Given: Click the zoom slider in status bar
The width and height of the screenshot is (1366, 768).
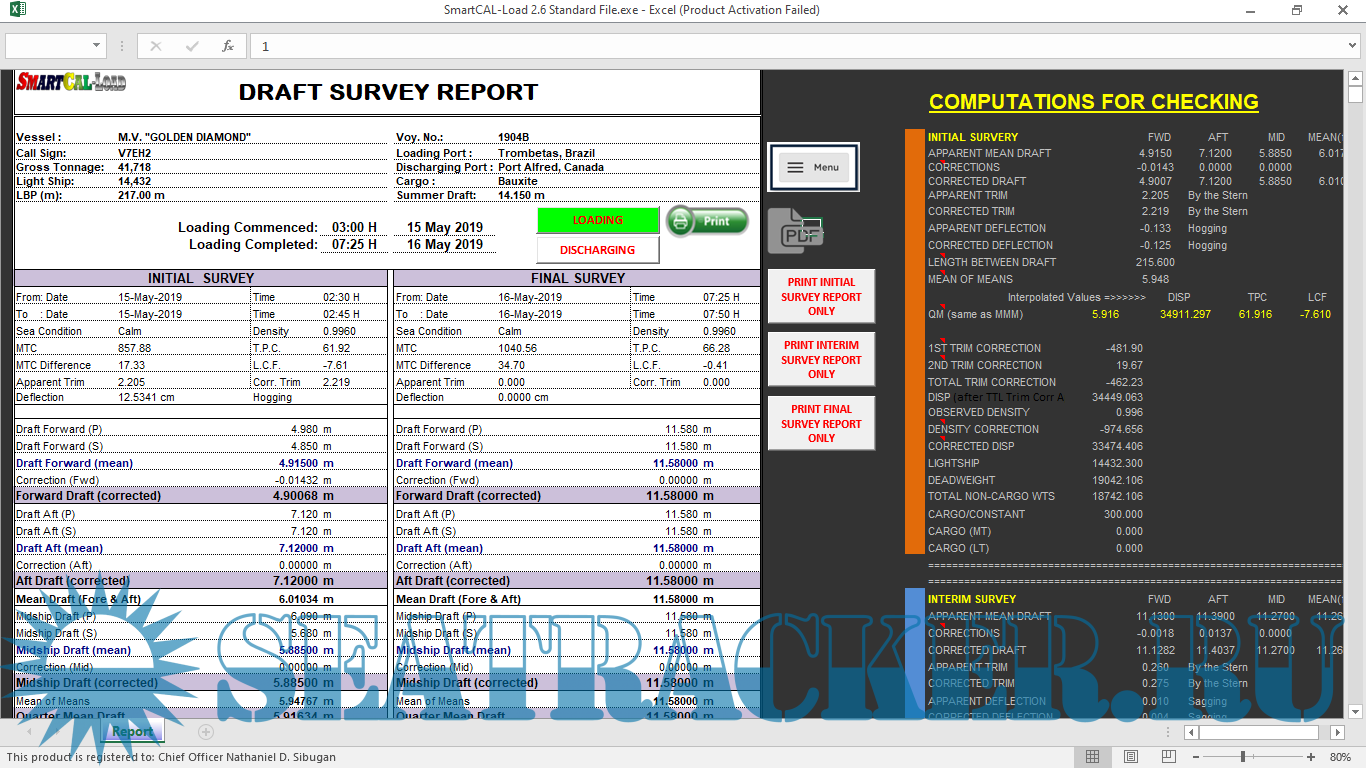Looking at the screenshot, I should point(1243,757).
